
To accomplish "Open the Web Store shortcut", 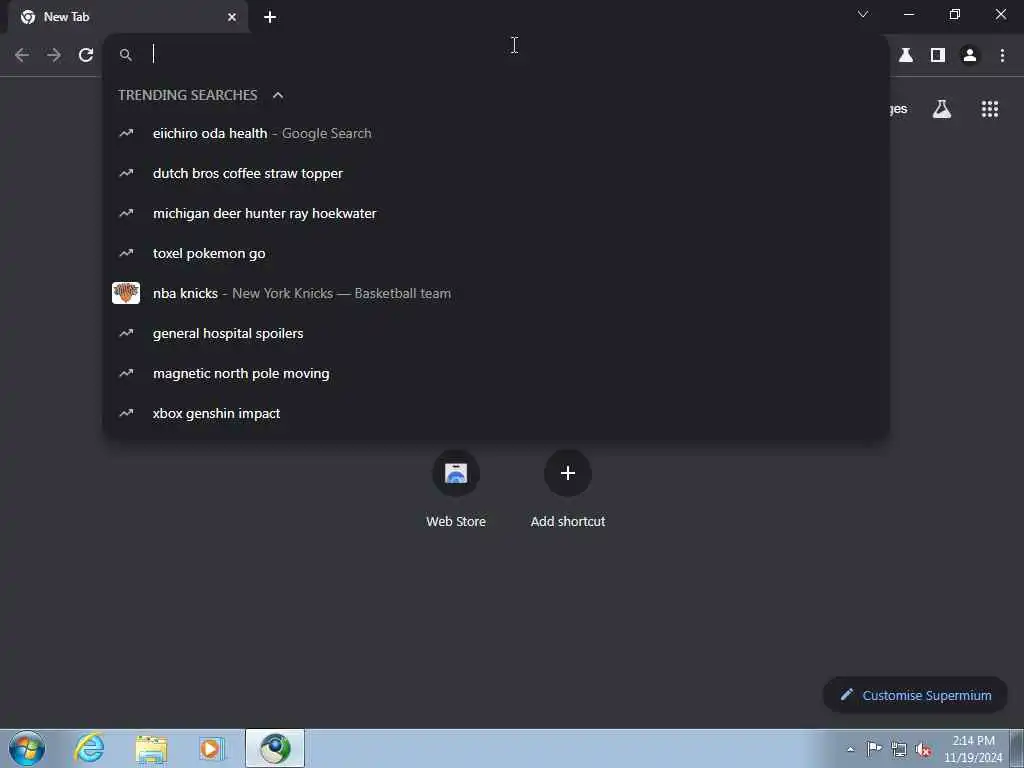I will pos(456,489).
